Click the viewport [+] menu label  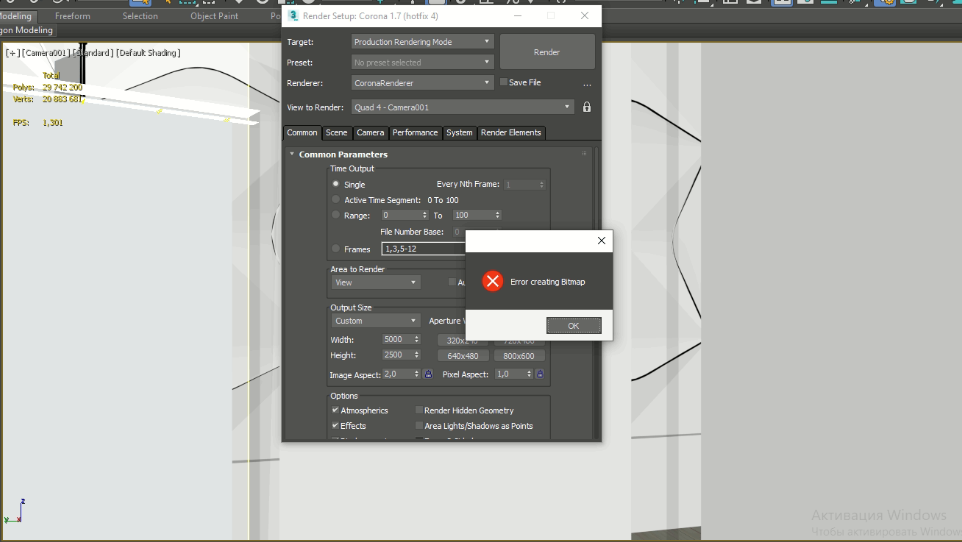[x=12, y=53]
